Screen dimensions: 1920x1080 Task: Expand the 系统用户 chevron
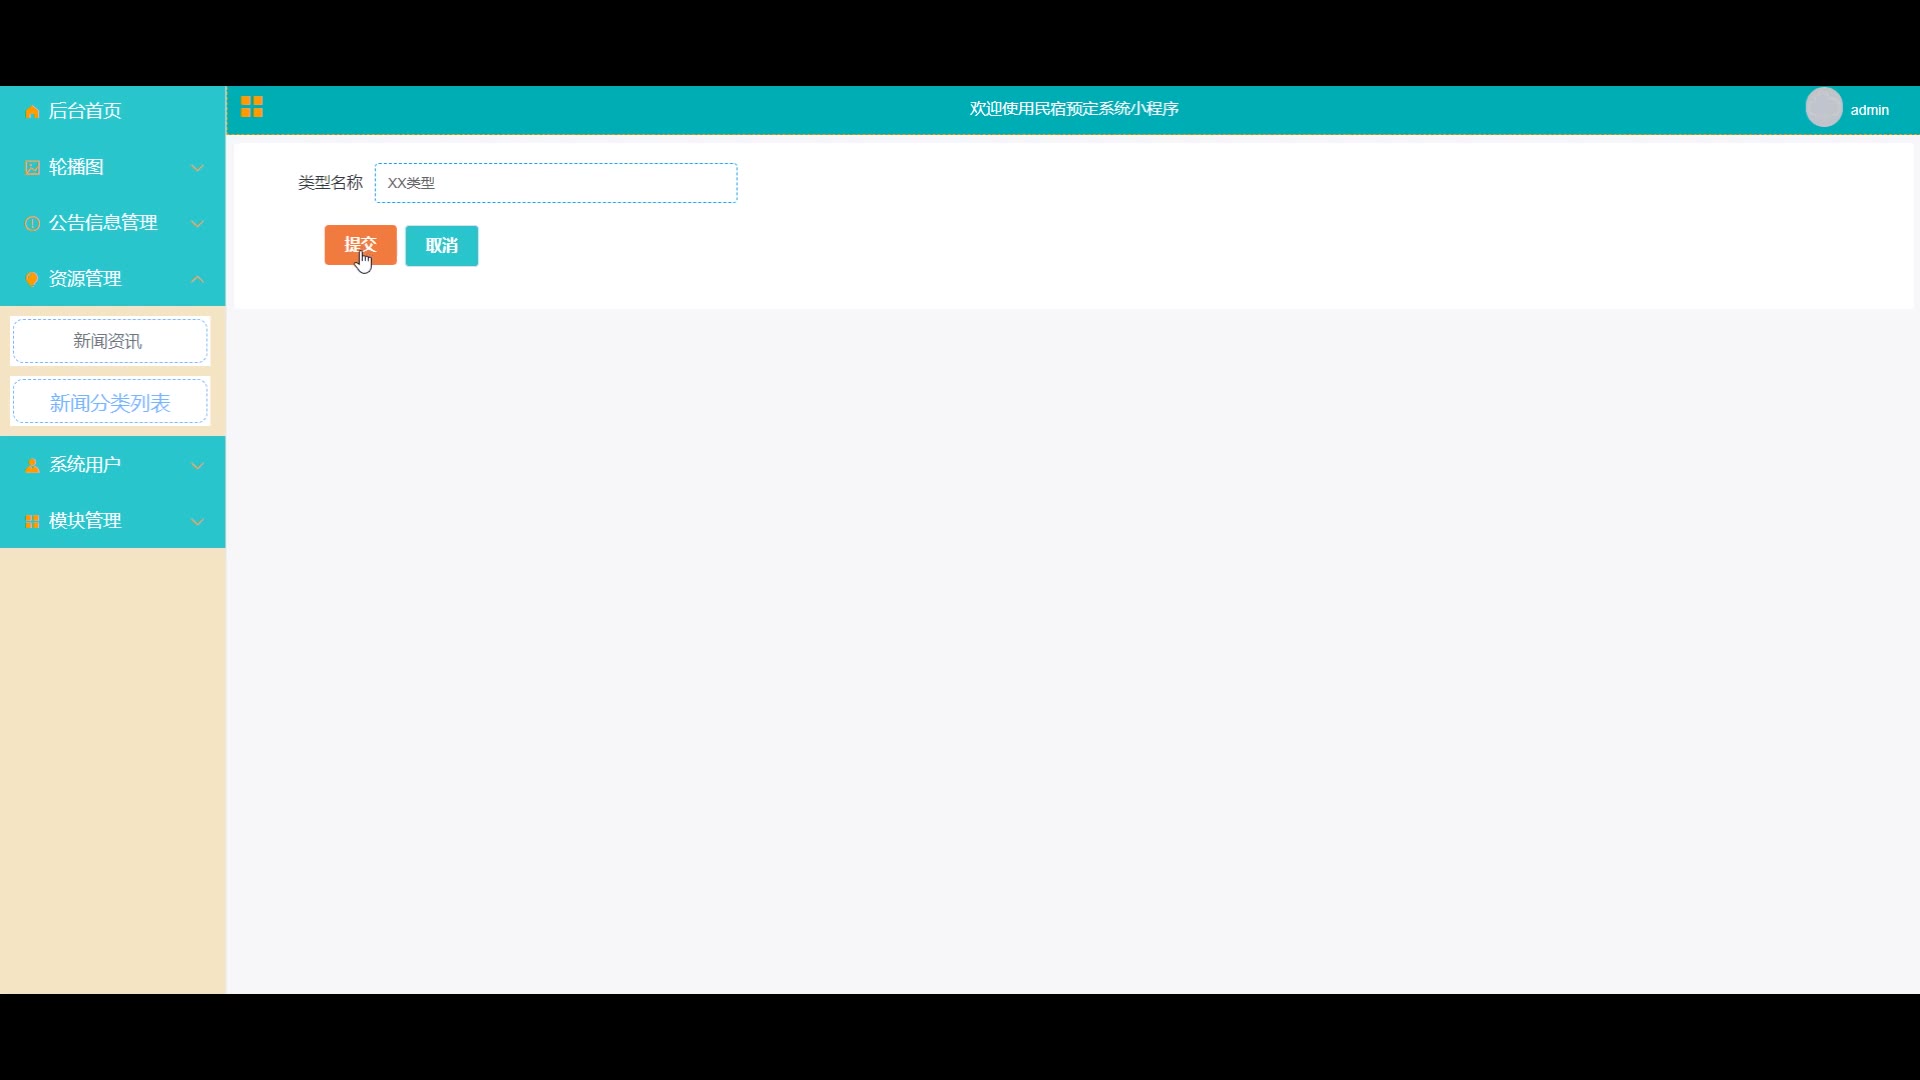pyautogui.click(x=198, y=466)
